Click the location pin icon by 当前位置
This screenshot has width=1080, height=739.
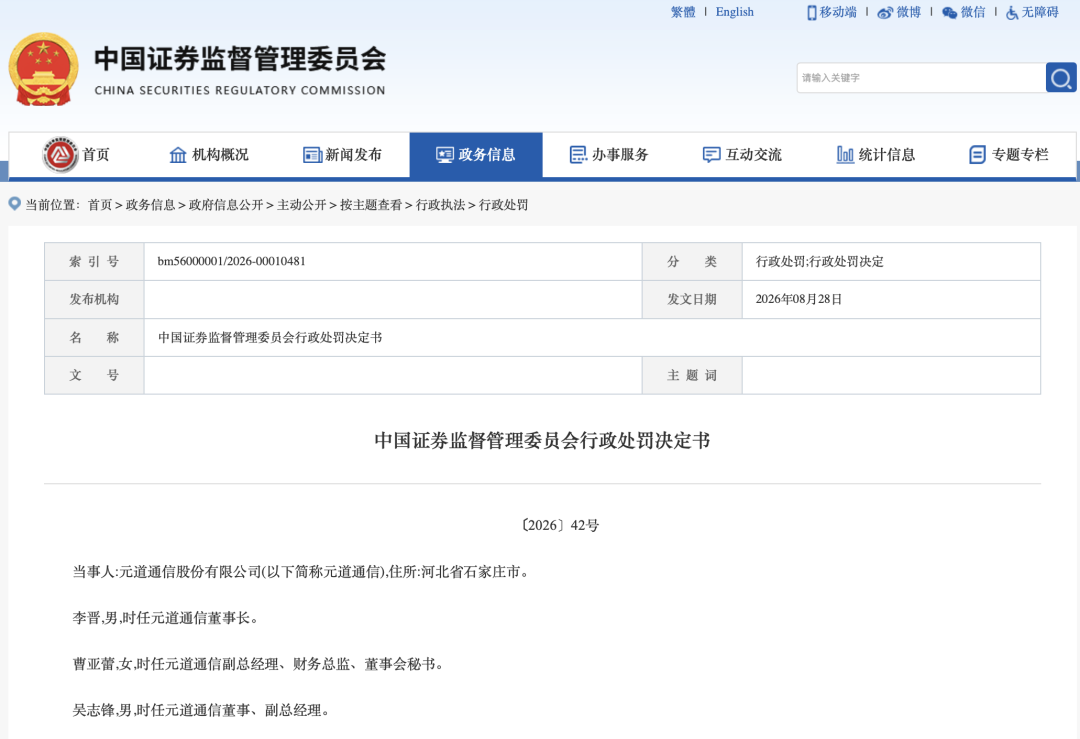point(14,204)
